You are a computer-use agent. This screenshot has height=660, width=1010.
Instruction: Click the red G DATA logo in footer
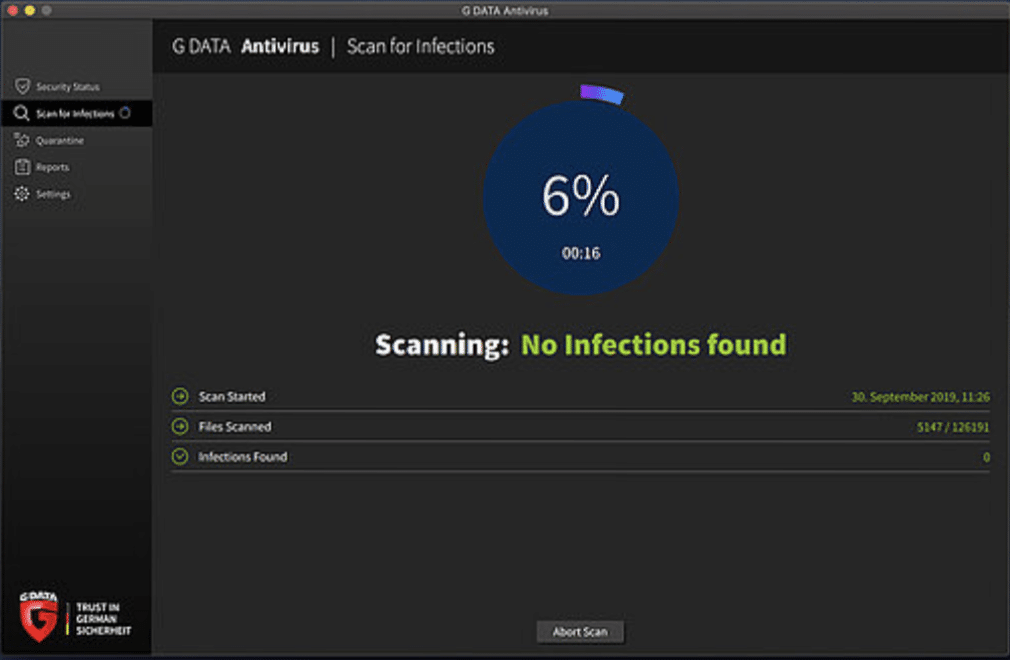(x=38, y=616)
